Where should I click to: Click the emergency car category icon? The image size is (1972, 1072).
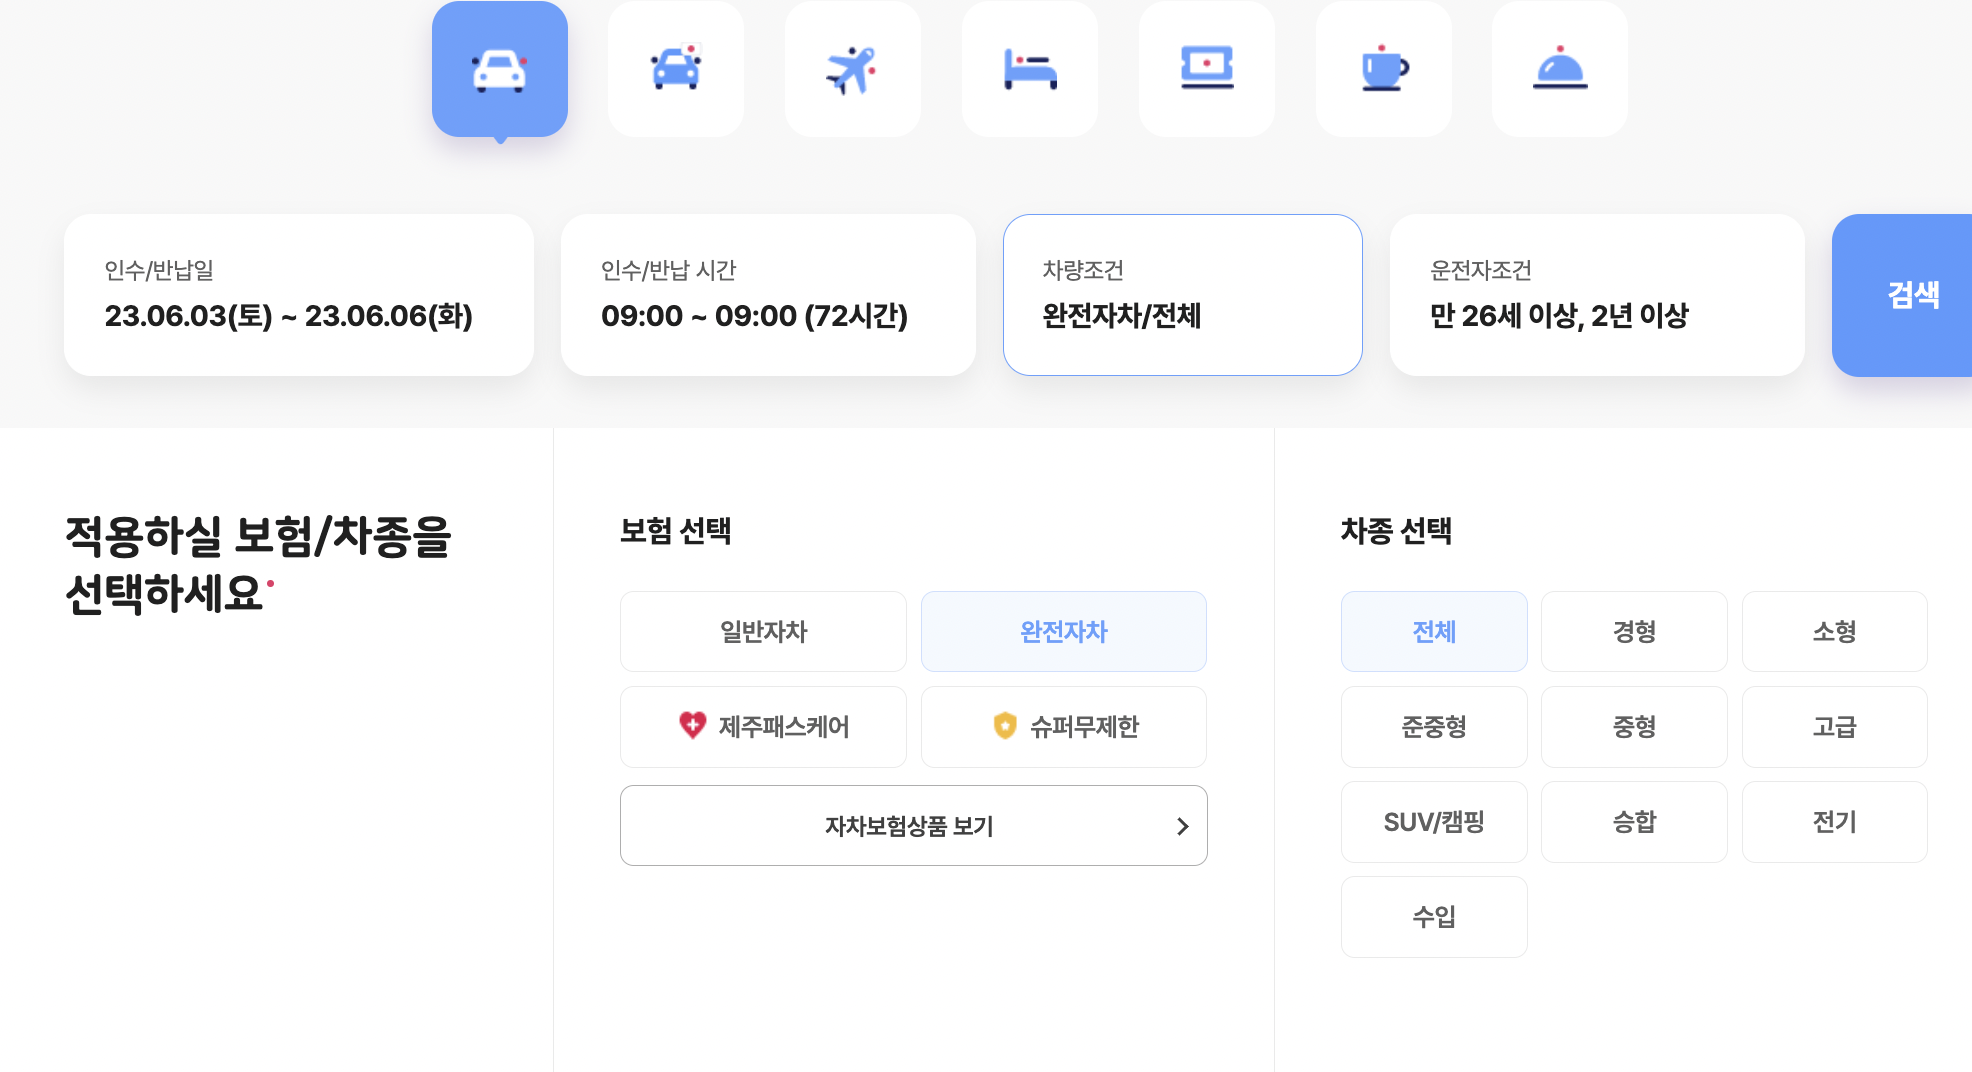(676, 68)
